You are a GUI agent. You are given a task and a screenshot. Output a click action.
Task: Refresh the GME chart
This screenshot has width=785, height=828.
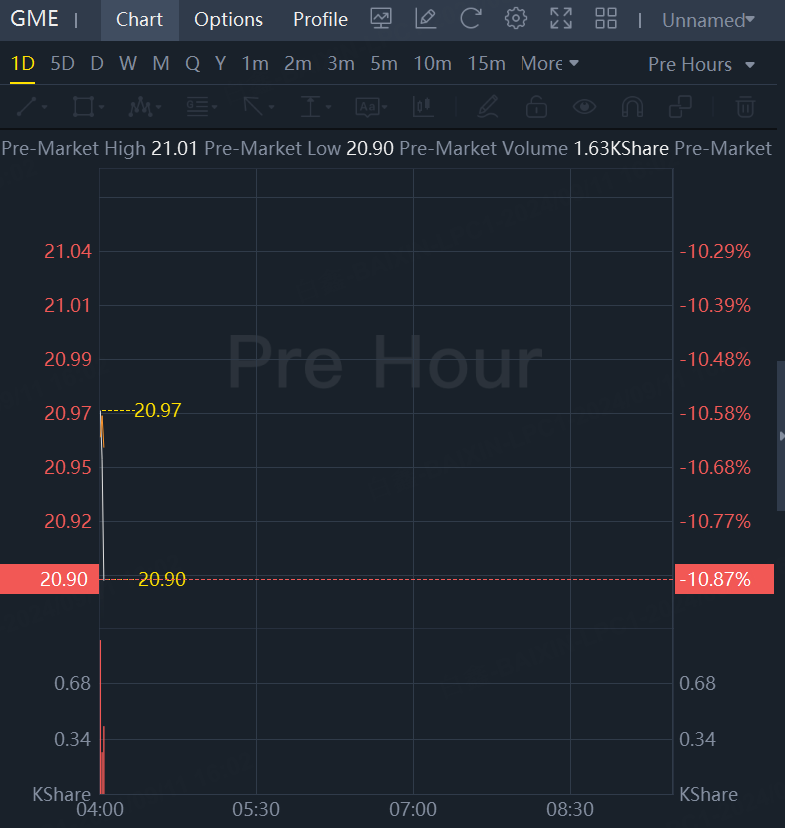click(470, 19)
